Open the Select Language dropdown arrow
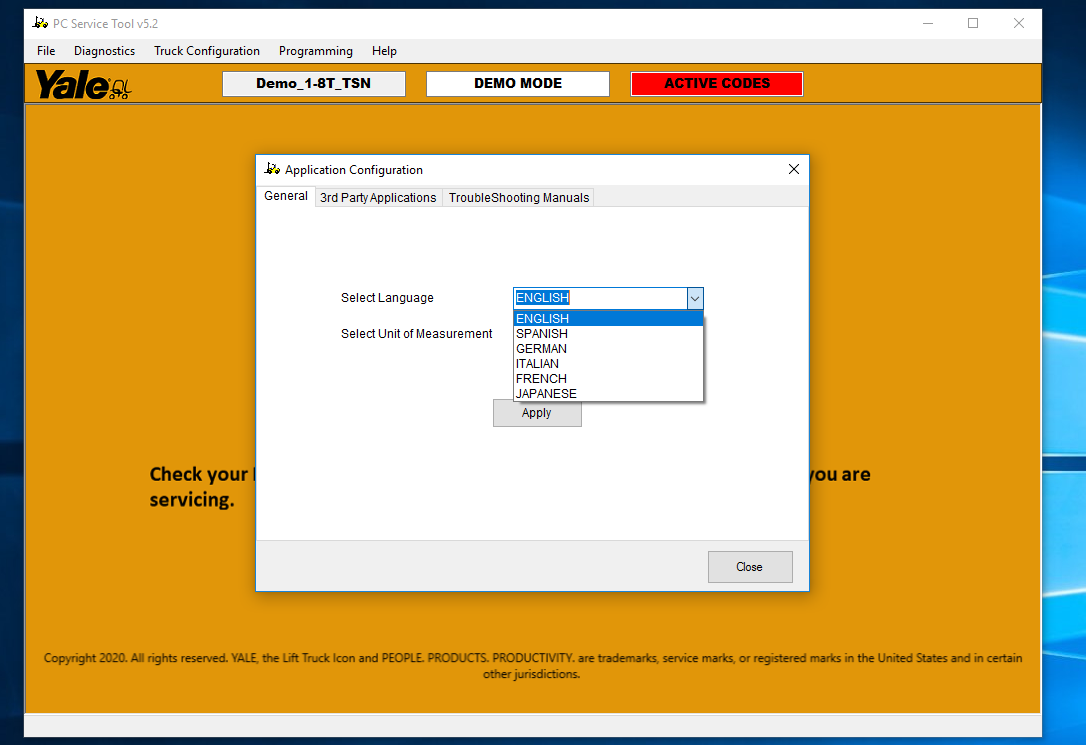This screenshot has height=745, width=1086. 694,298
